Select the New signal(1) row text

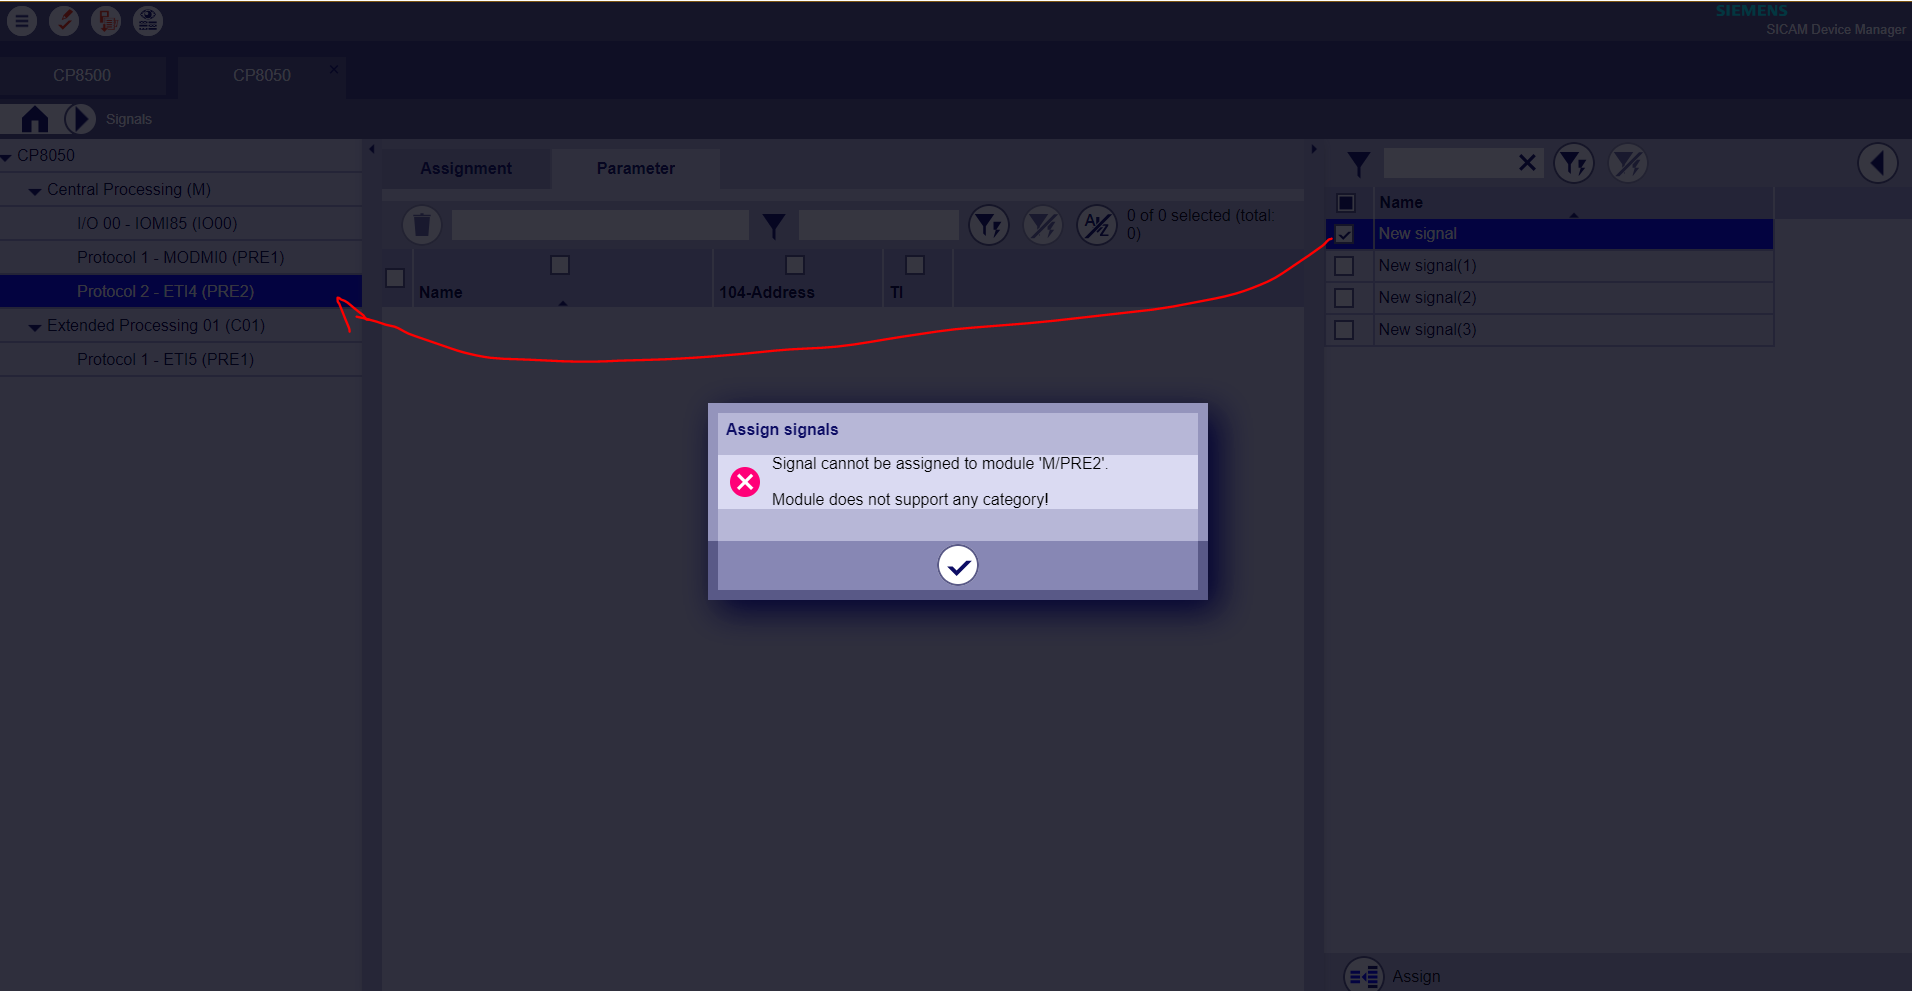(1427, 265)
